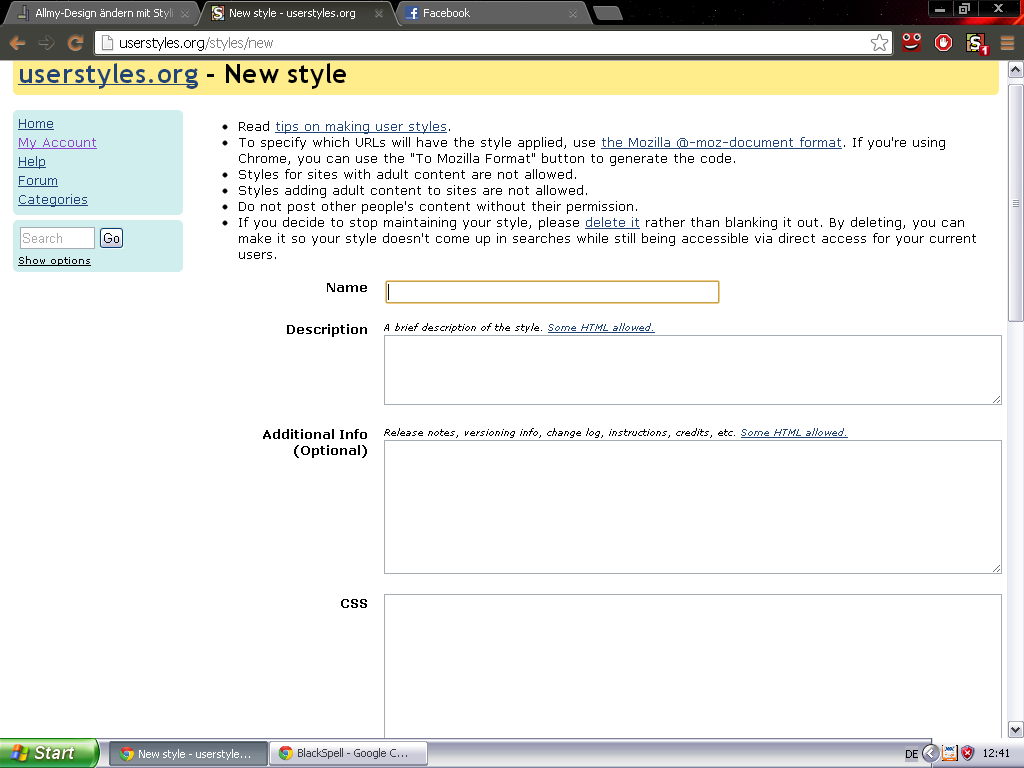
Task: Click the red shield security tray icon
Action: (968, 754)
